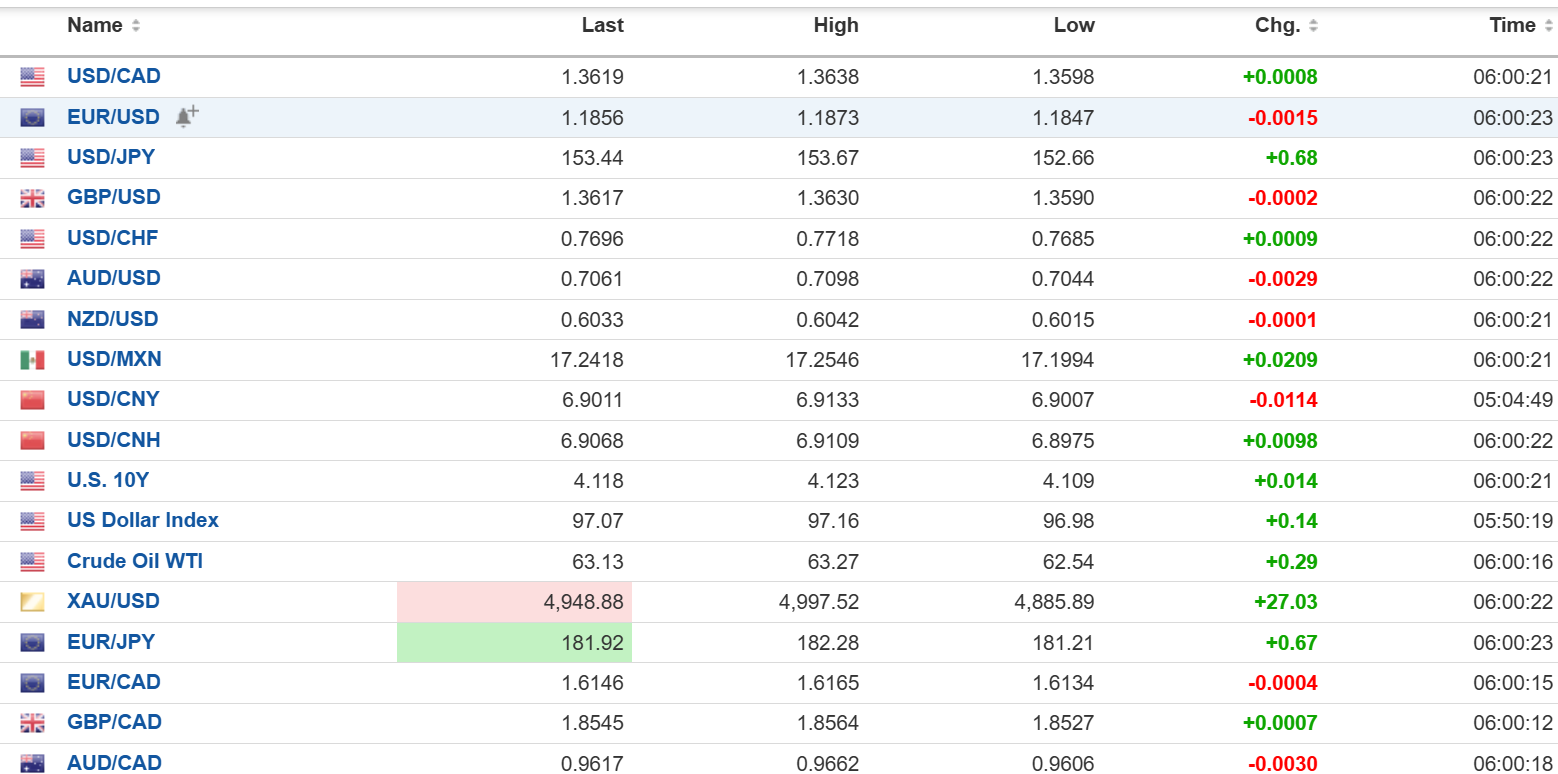
Task: Click the Mexico flag icon beside USD/MXN
Action: point(32,360)
